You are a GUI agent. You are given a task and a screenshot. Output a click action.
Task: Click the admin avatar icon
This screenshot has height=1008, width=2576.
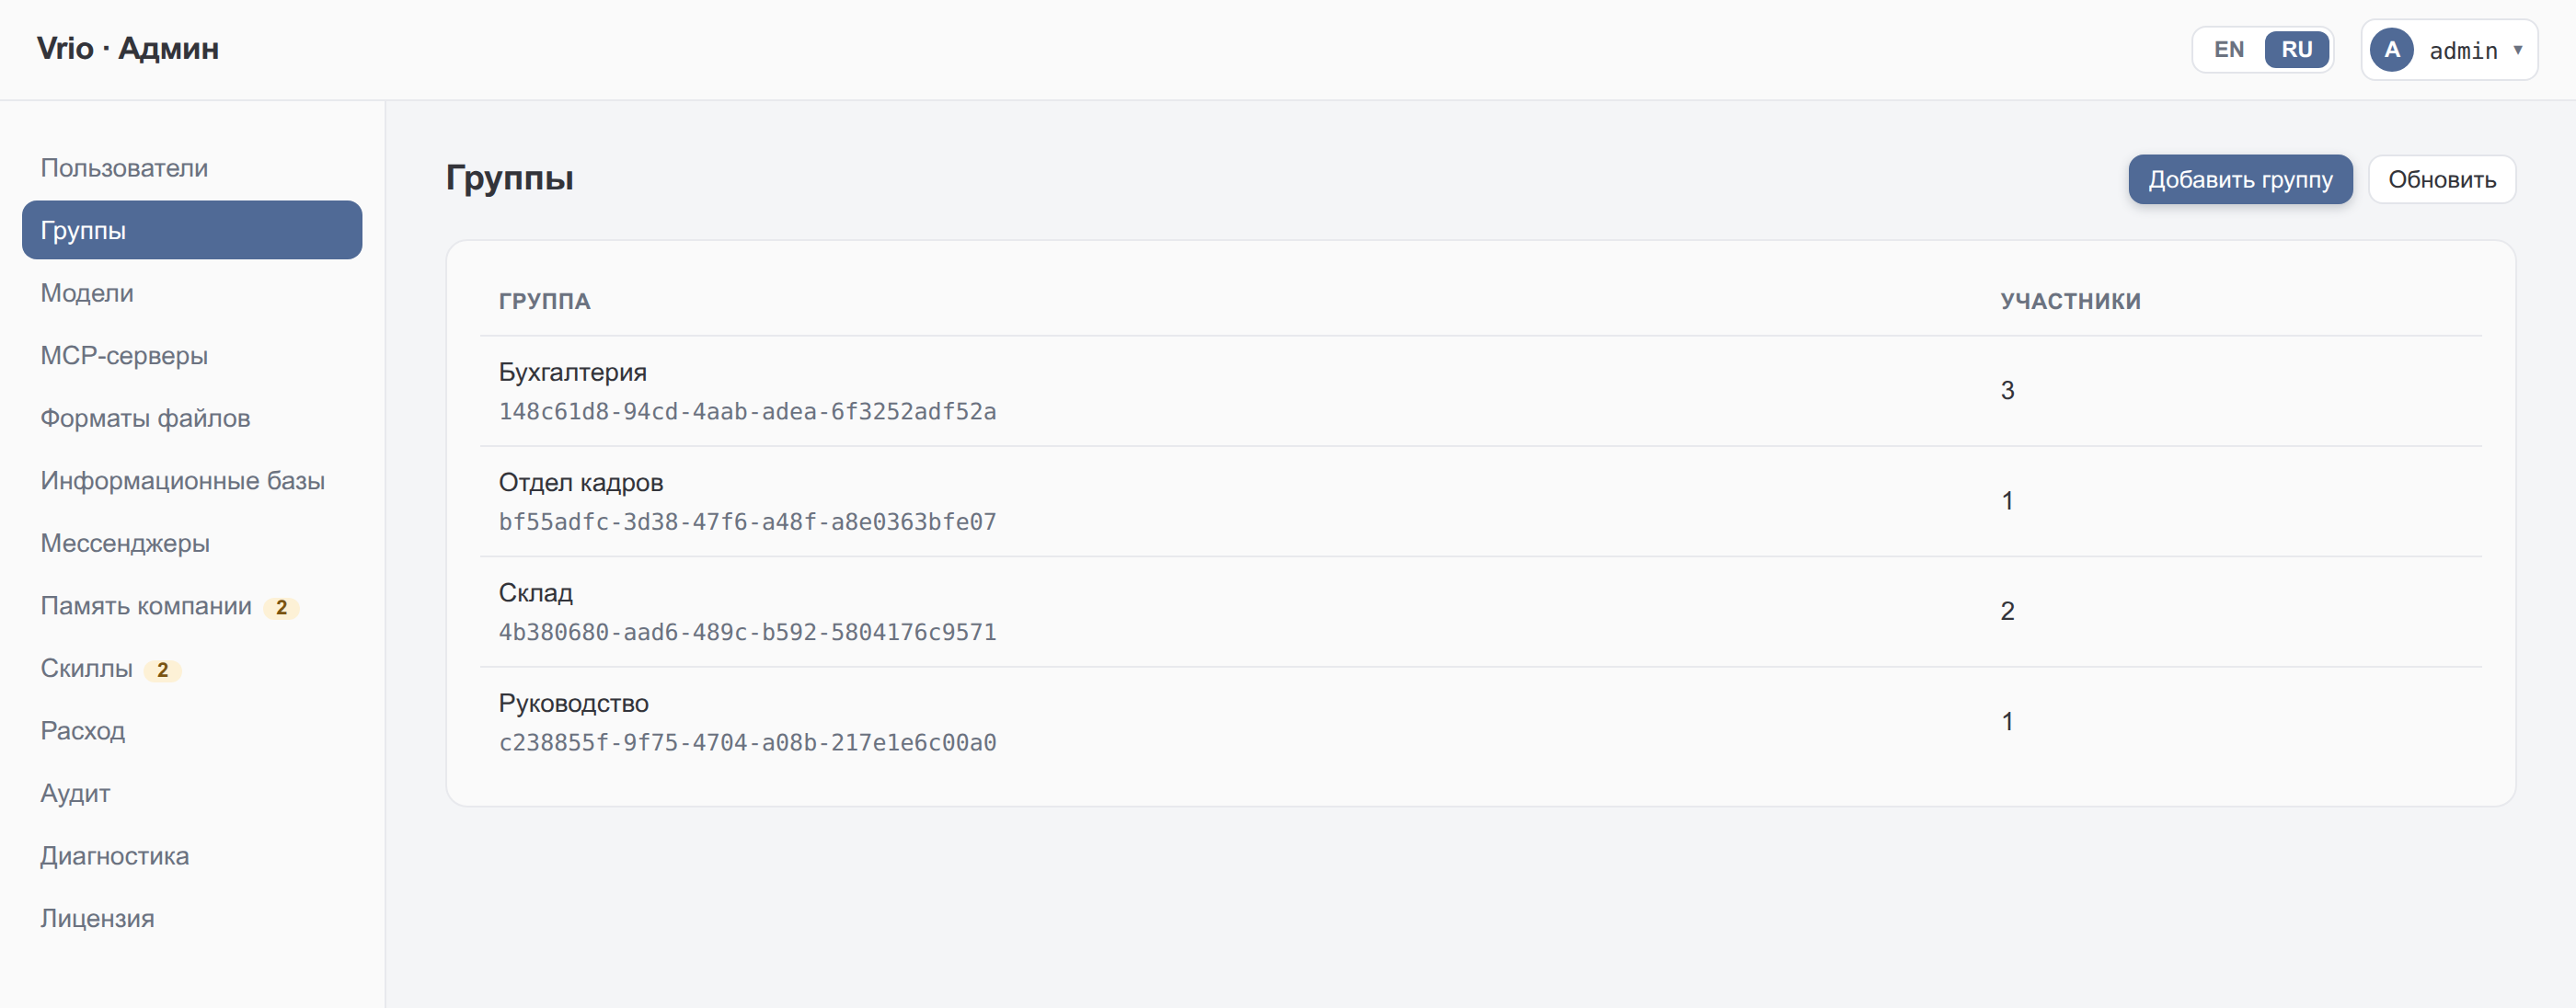coord(2392,50)
